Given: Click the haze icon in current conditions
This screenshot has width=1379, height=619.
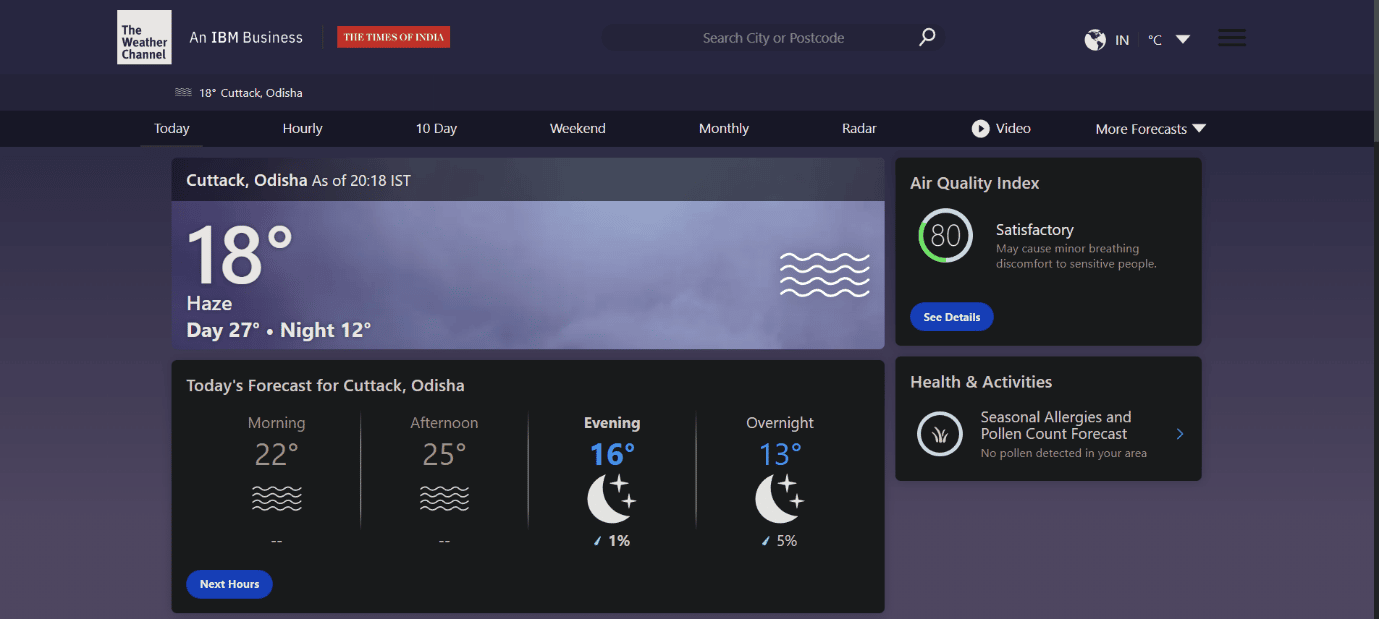Looking at the screenshot, I should (x=824, y=274).
